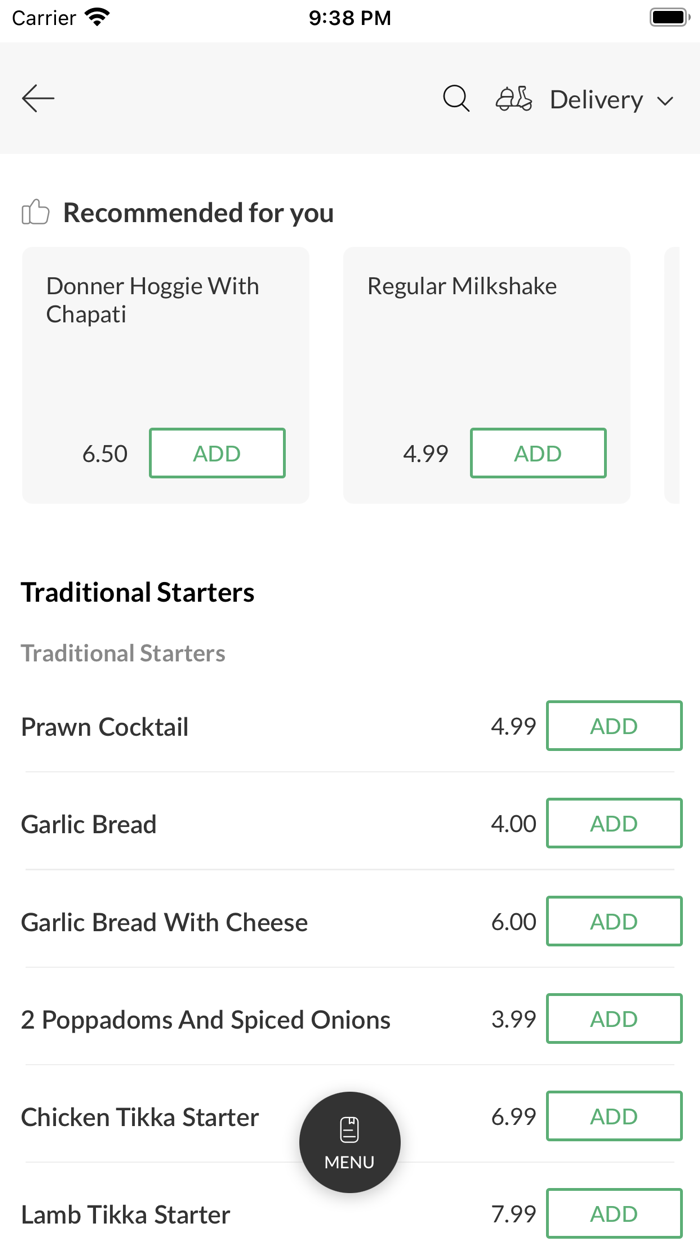Tap the delivery scooter icon
Screen dimensions: 700x1244
(x=514, y=99)
